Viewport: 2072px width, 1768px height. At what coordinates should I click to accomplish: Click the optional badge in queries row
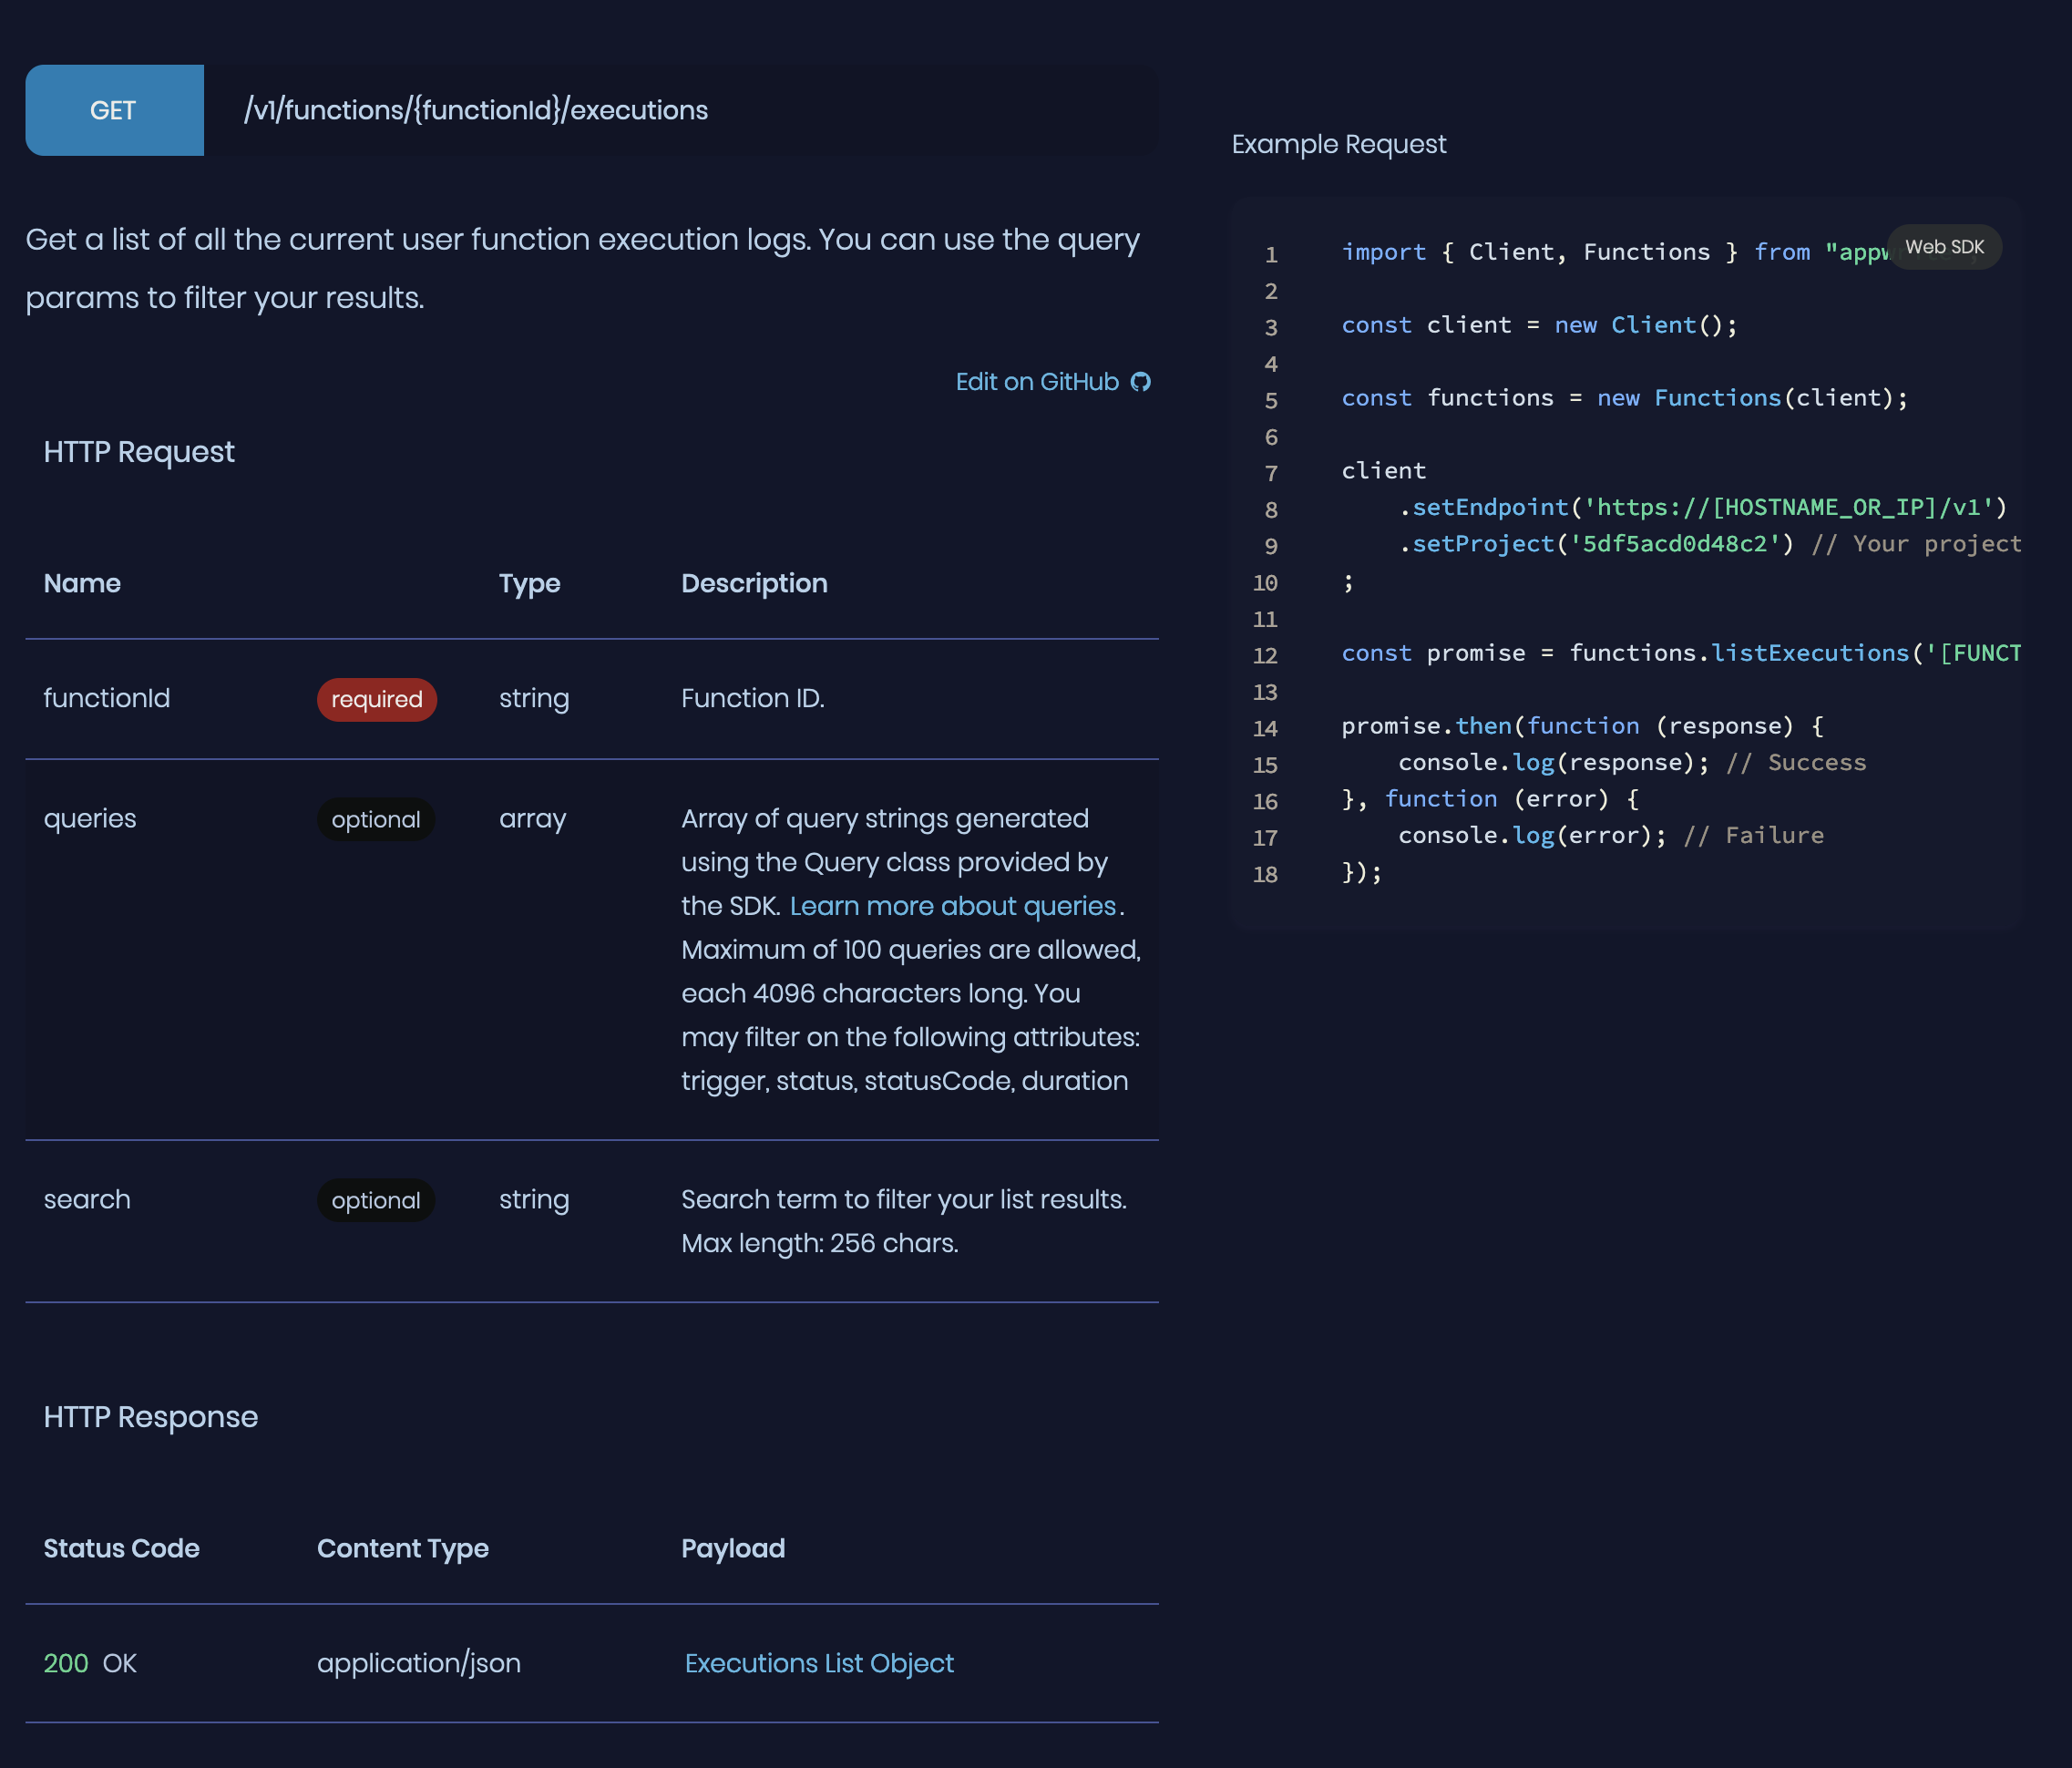pyautogui.click(x=376, y=819)
